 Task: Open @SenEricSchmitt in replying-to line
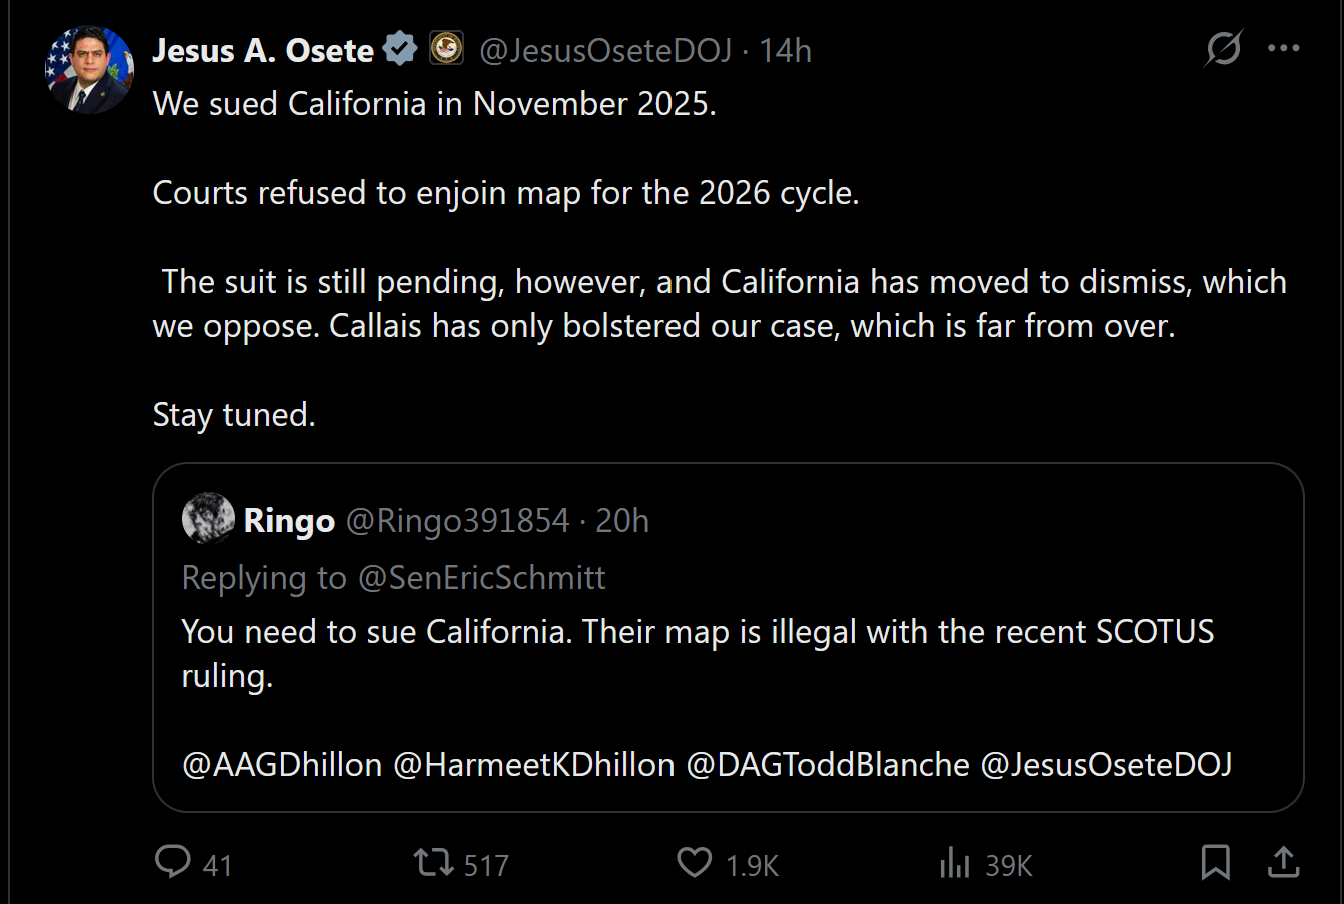482,578
